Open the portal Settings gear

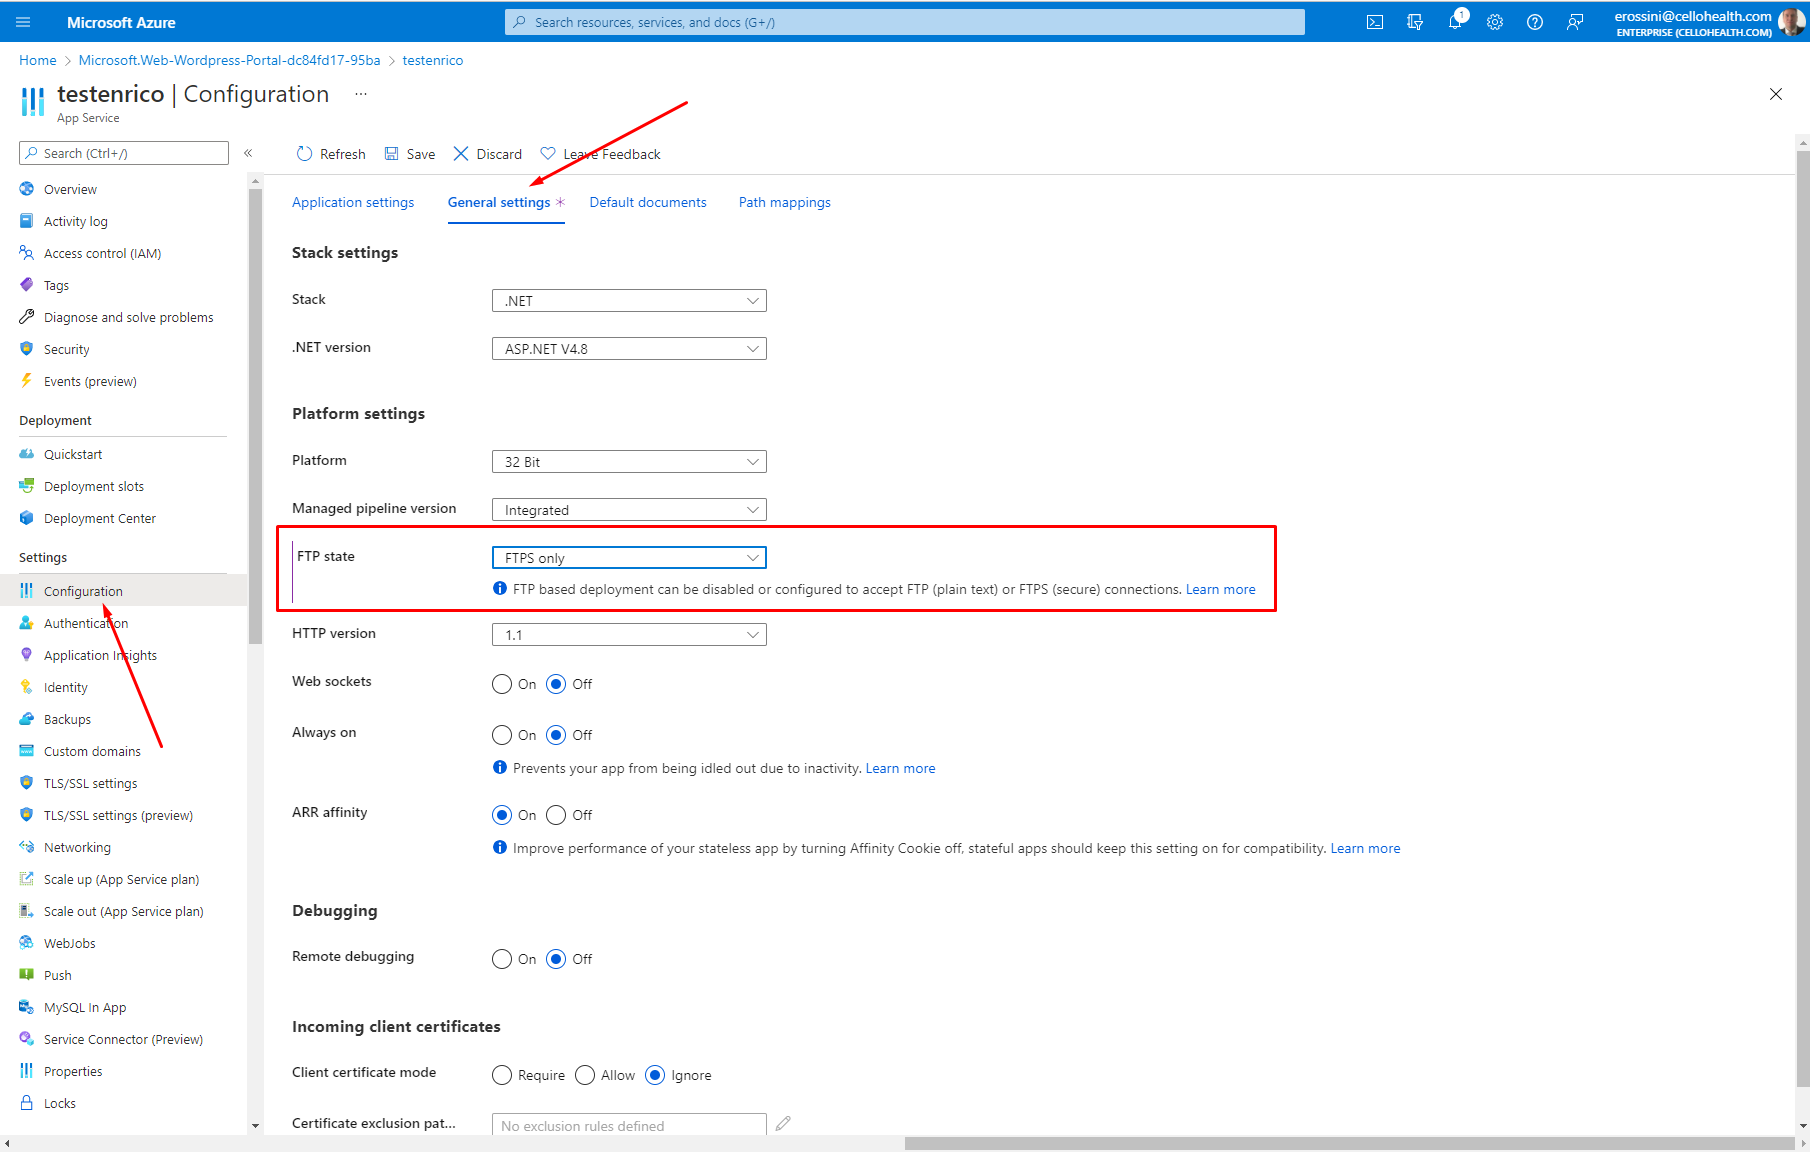point(1495,21)
